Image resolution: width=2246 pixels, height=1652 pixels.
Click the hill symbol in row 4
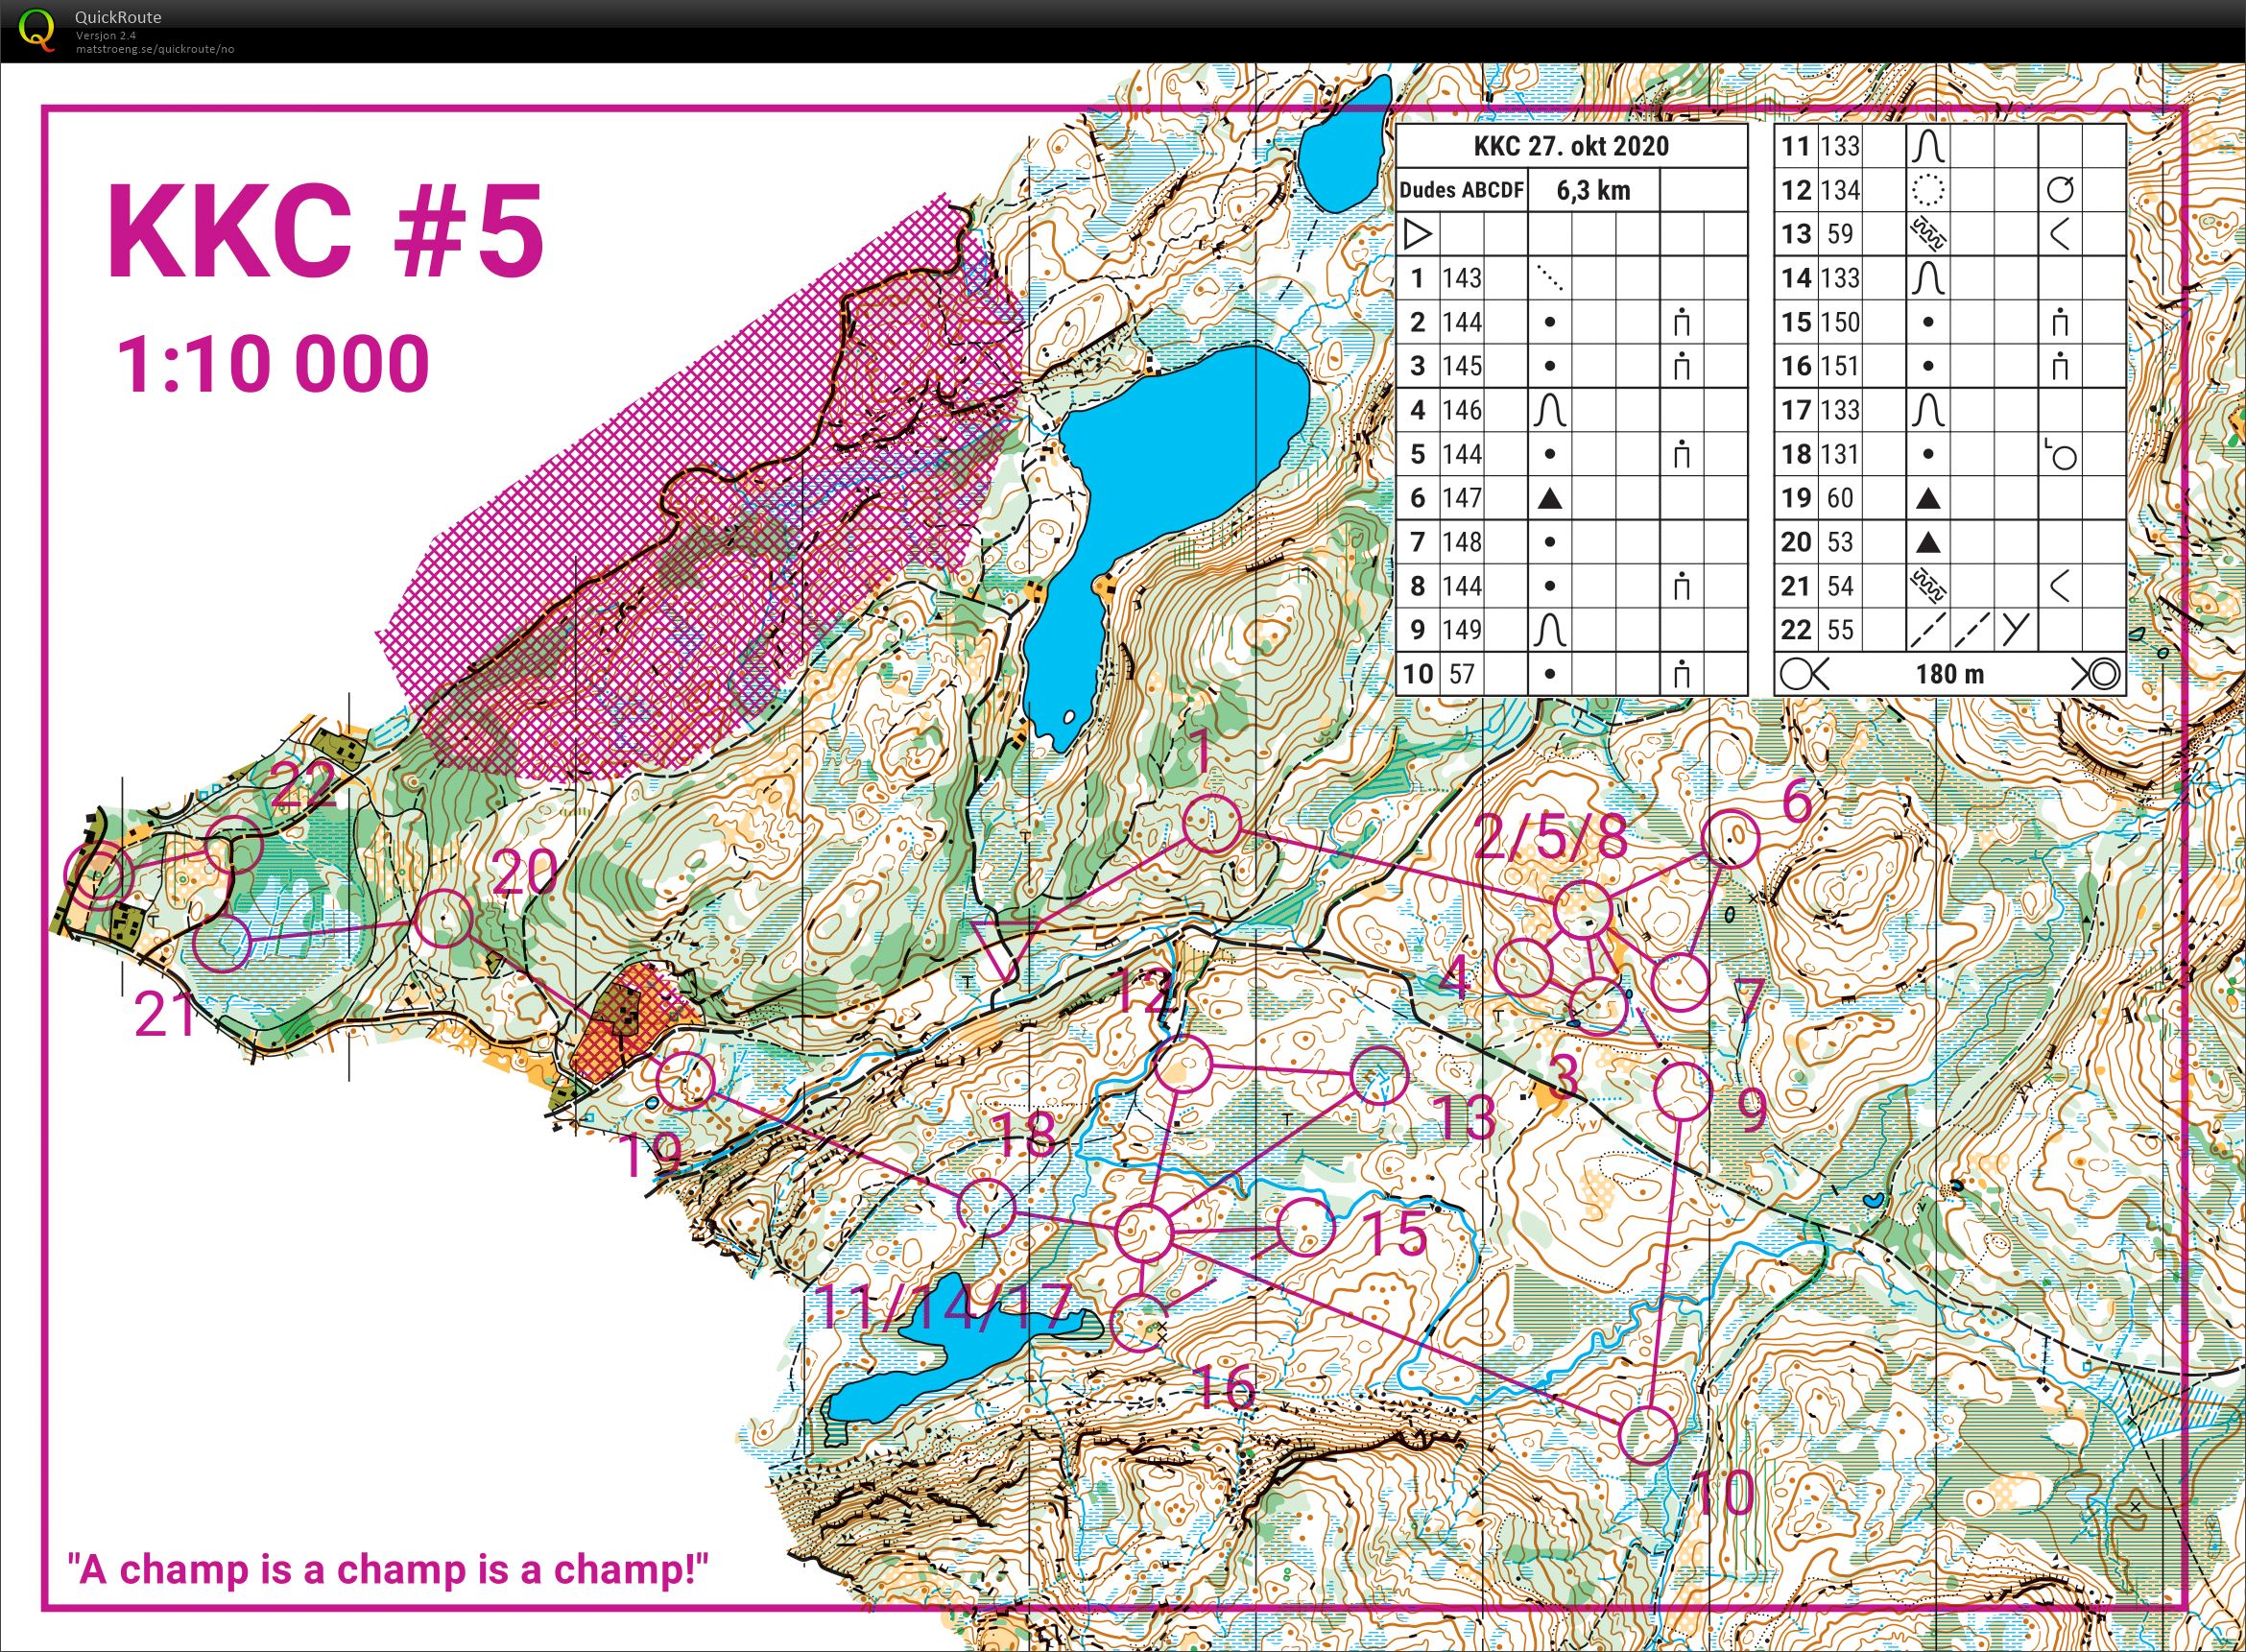coord(1549,410)
